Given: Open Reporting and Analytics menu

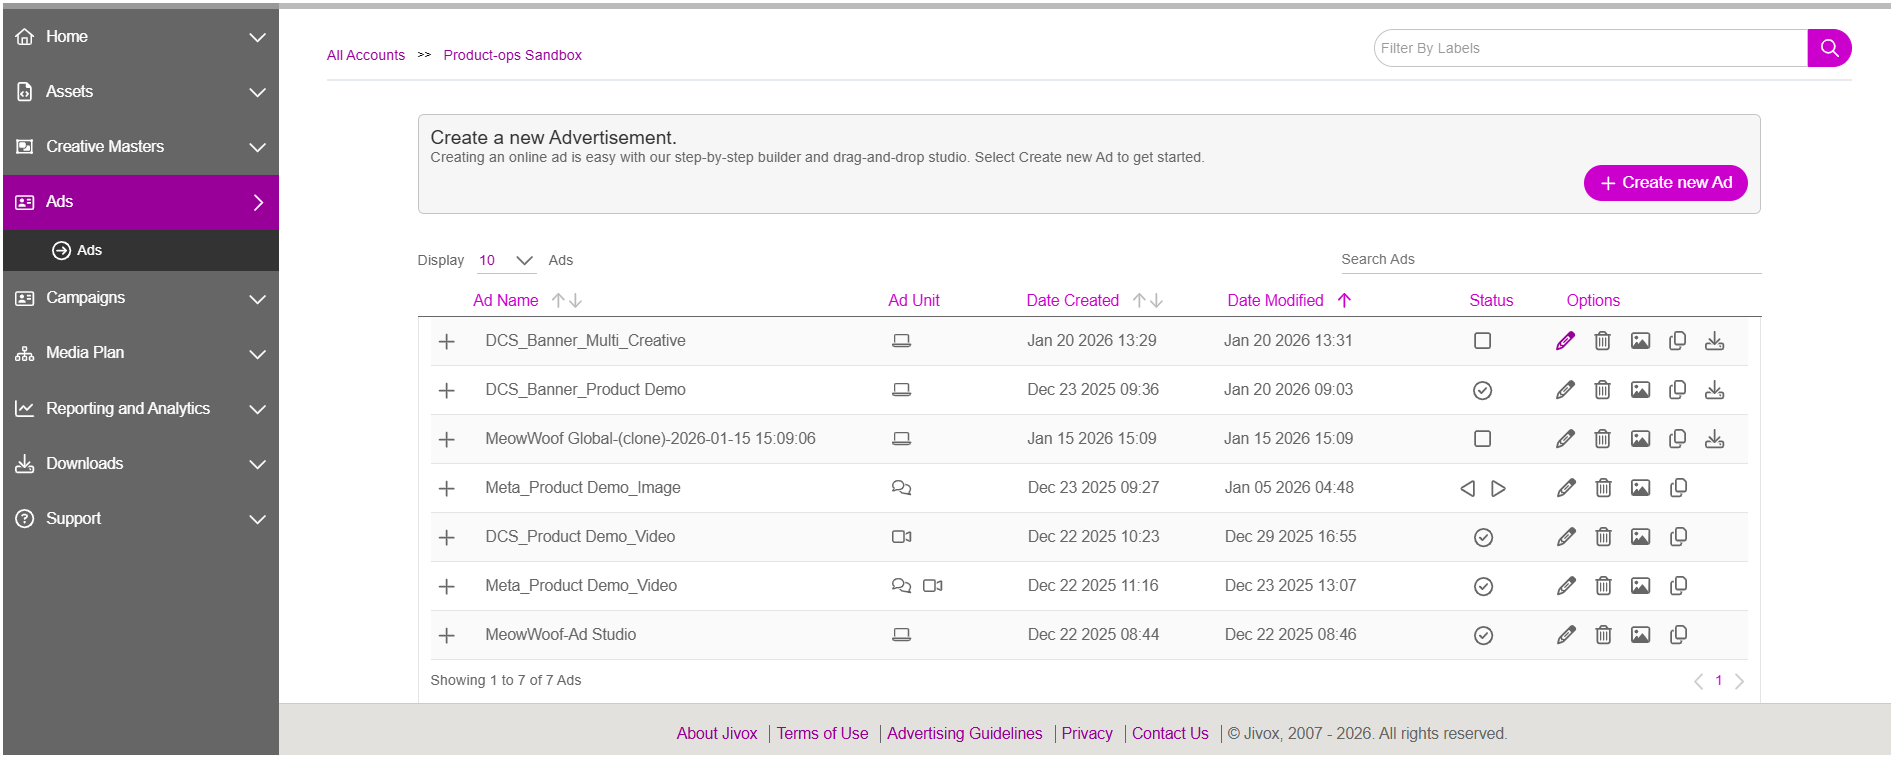Looking at the screenshot, I should pyautogui.click(x=141, y=408).
